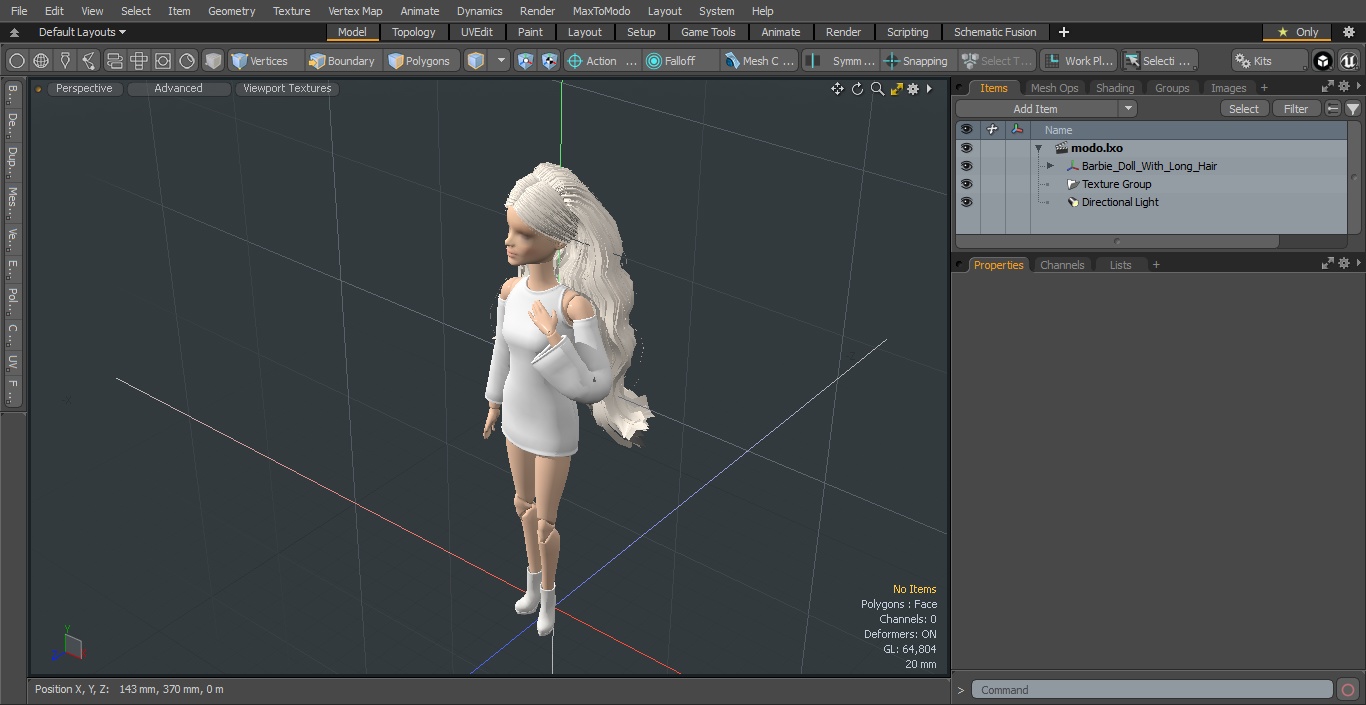
Task: Maximize the viewport with the orange arrows
Action: coord(896,89)
